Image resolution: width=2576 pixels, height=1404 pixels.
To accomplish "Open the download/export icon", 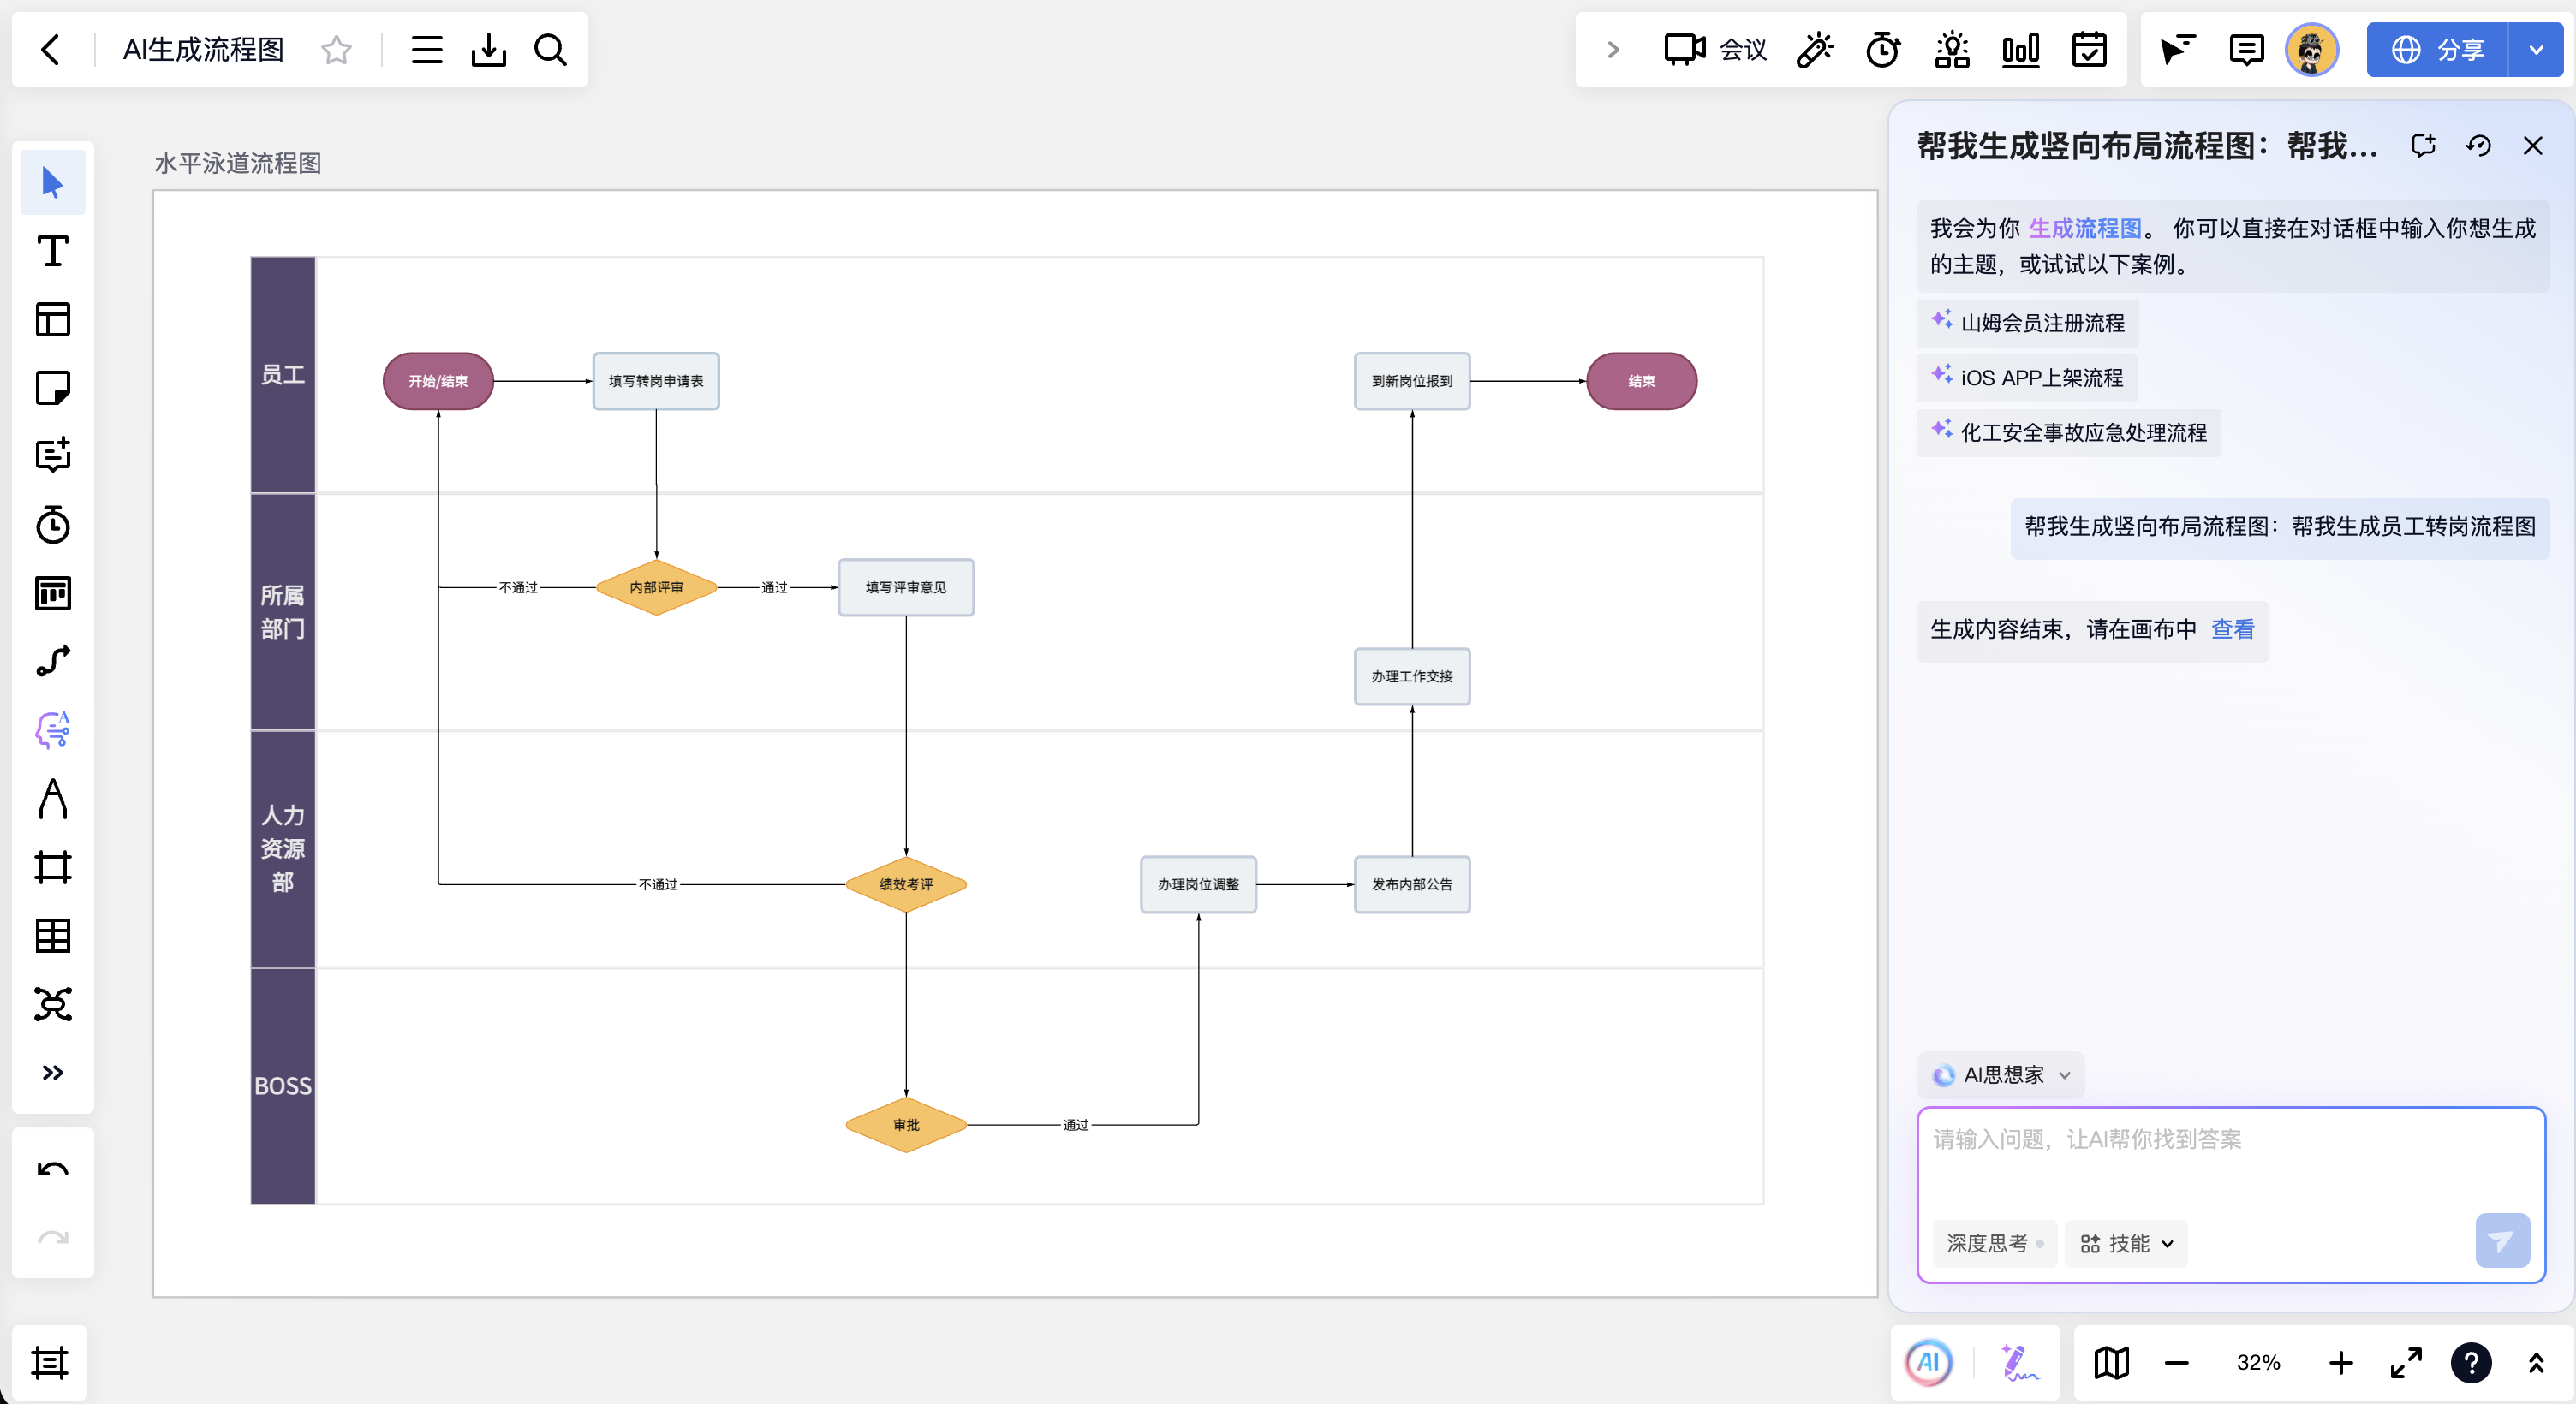I will [488, 49].
